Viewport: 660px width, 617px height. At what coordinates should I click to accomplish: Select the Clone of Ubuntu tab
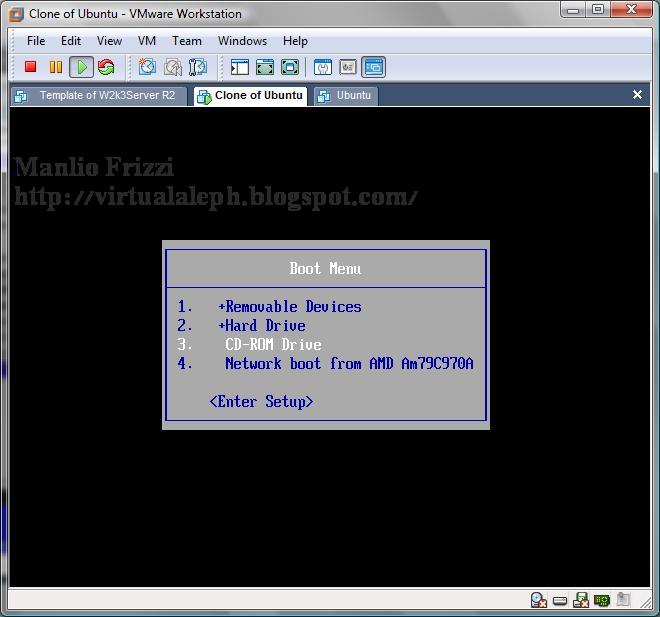tap(250, 96)
